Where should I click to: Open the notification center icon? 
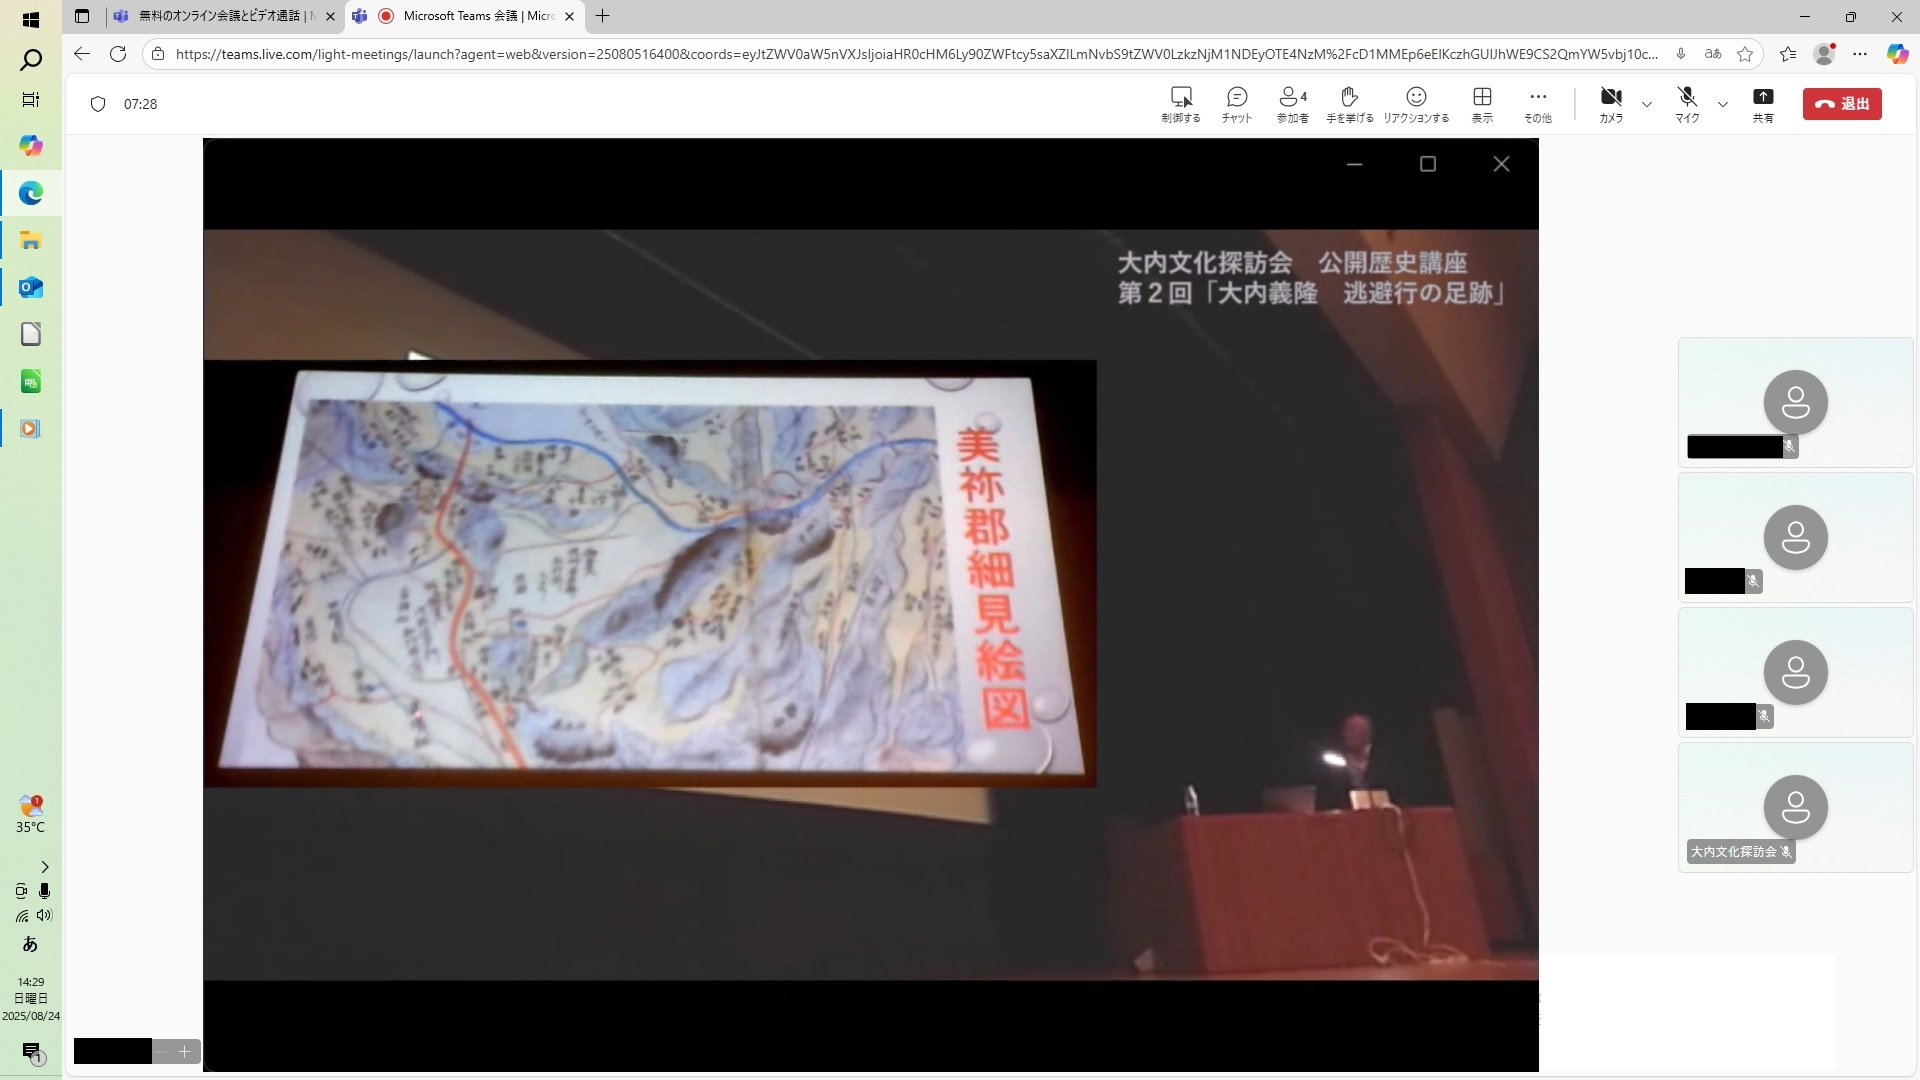(31, 1053)
